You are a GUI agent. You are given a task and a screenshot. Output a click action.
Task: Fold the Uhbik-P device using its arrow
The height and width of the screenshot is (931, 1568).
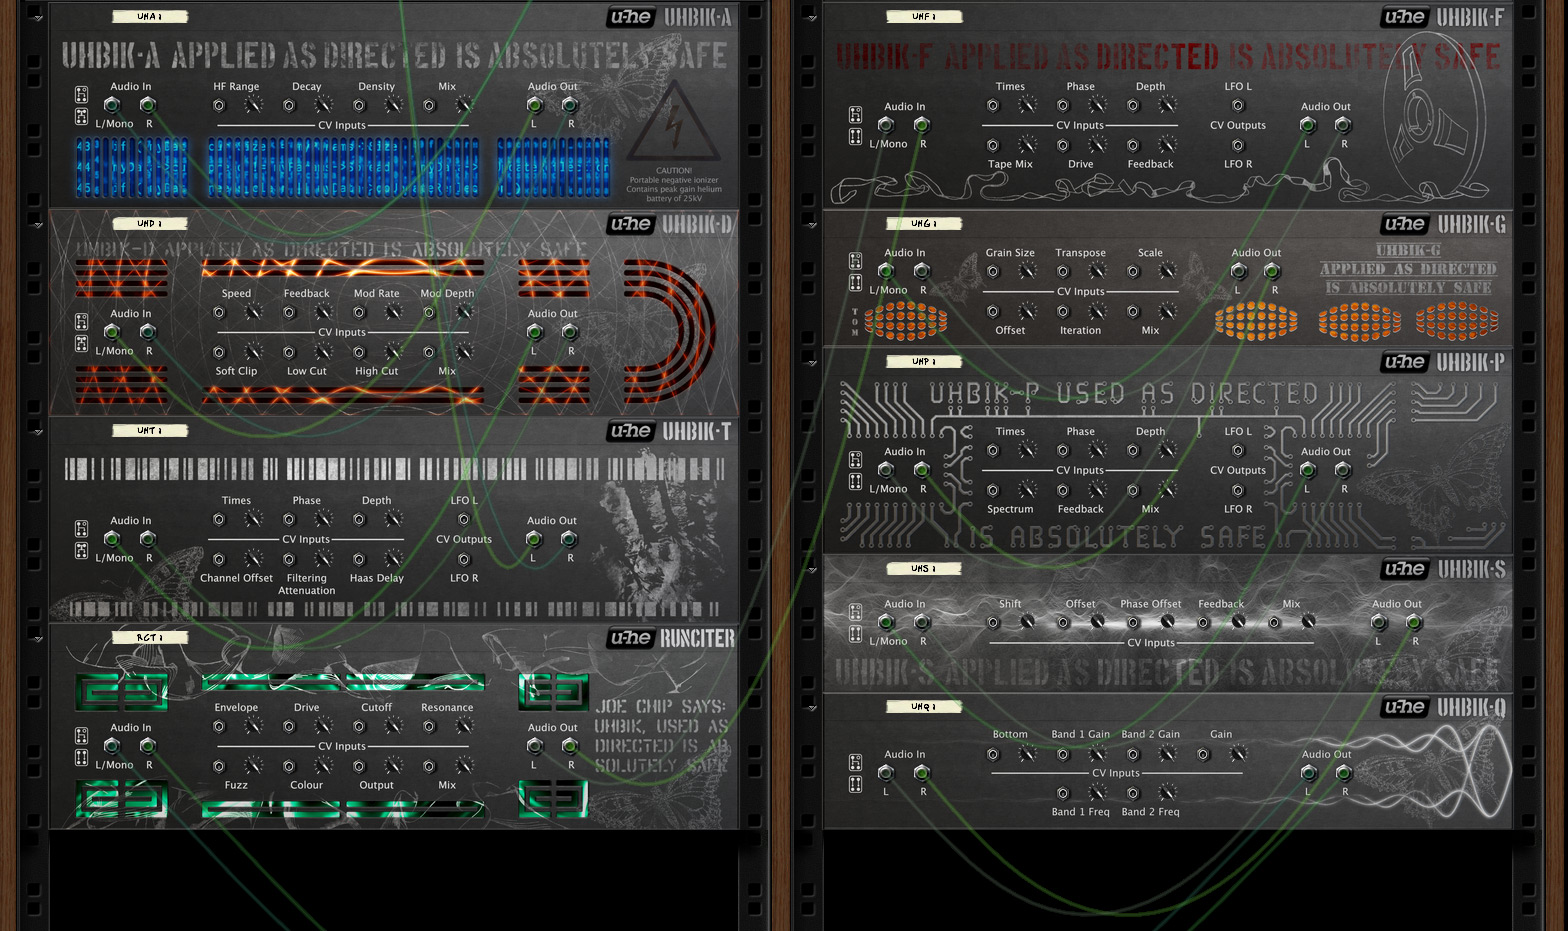[x=812, y=363]
